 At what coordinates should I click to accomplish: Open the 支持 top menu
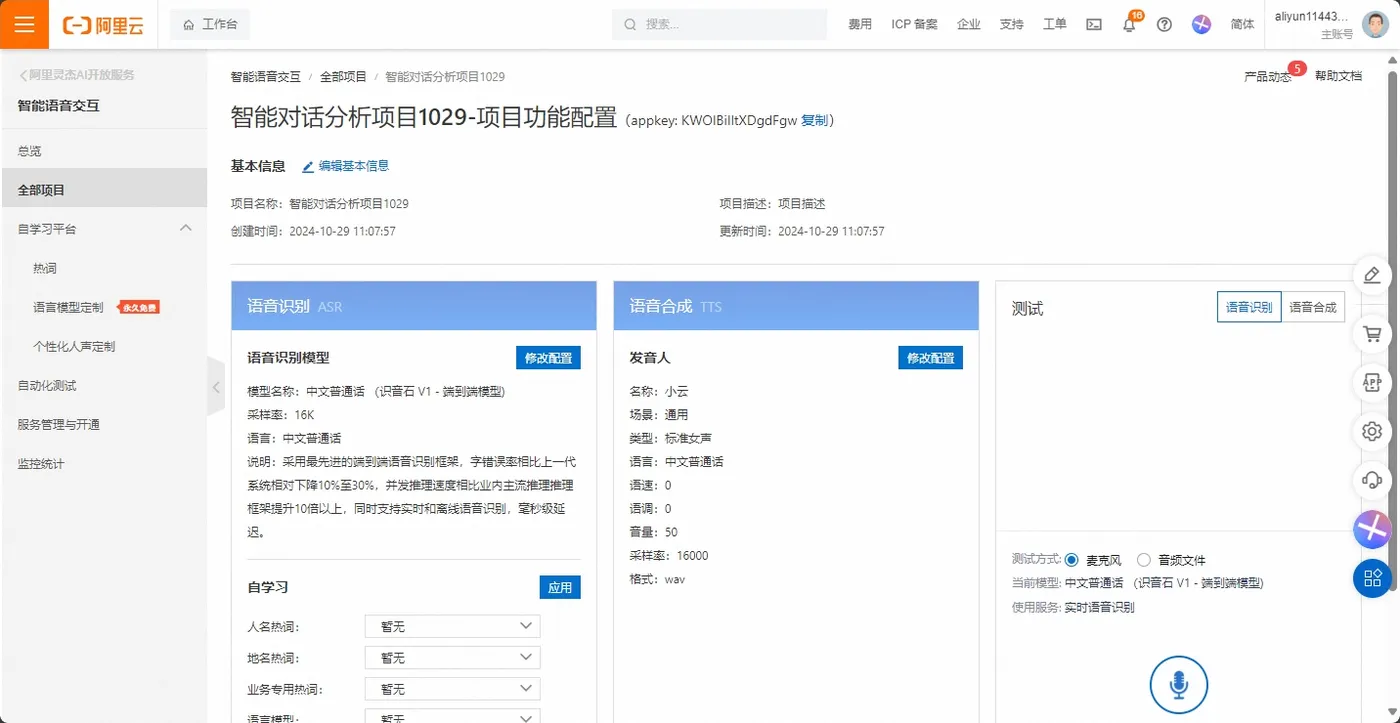(1011, 25)
